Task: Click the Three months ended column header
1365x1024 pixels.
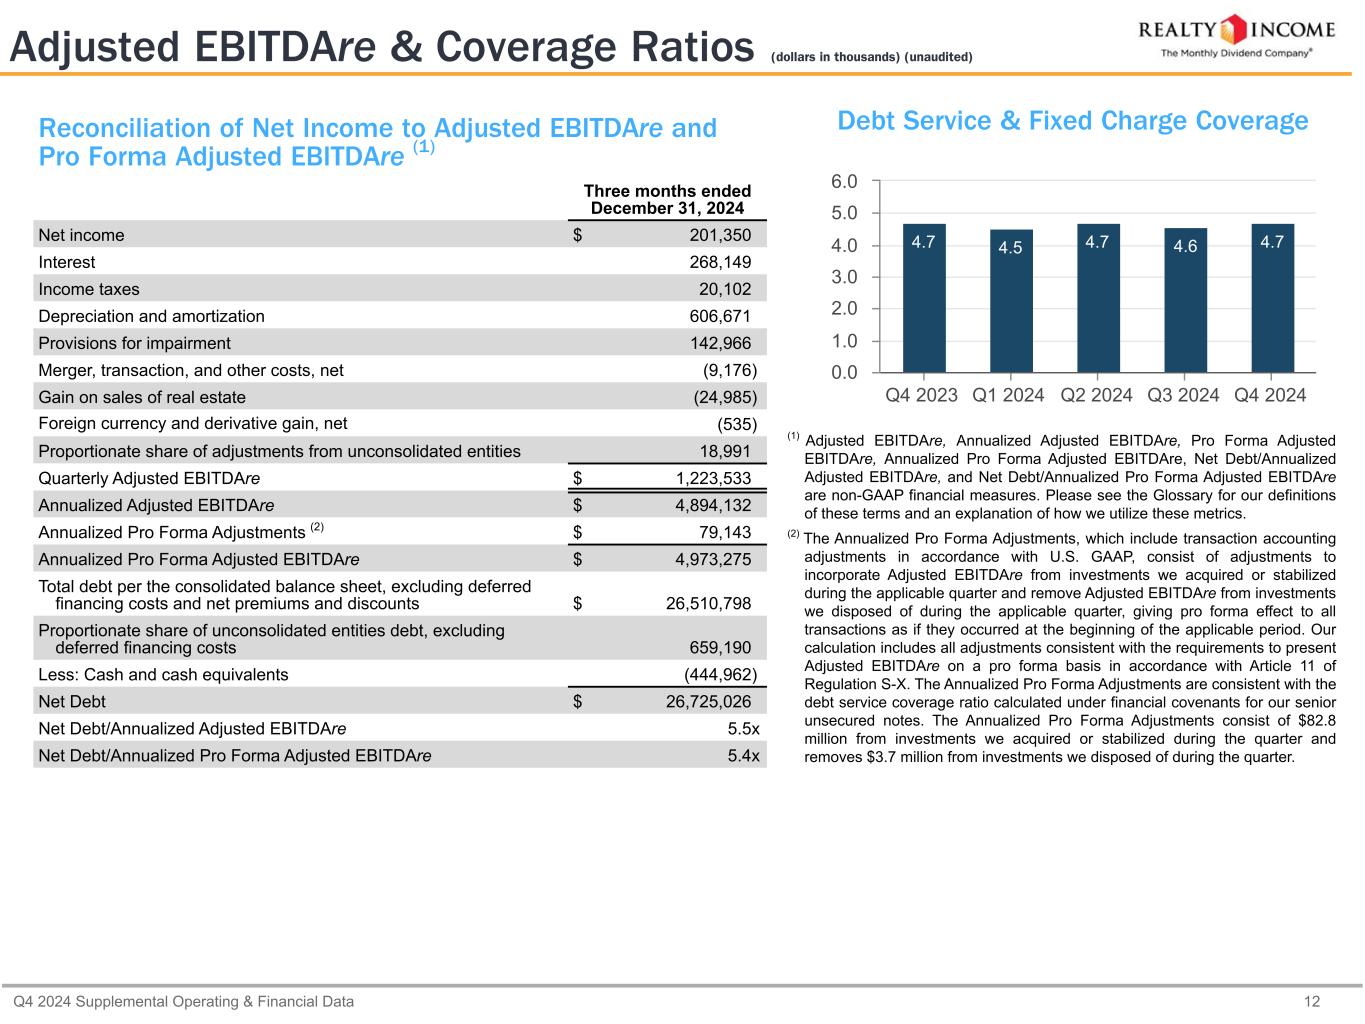Action: (x=667, y=199)
